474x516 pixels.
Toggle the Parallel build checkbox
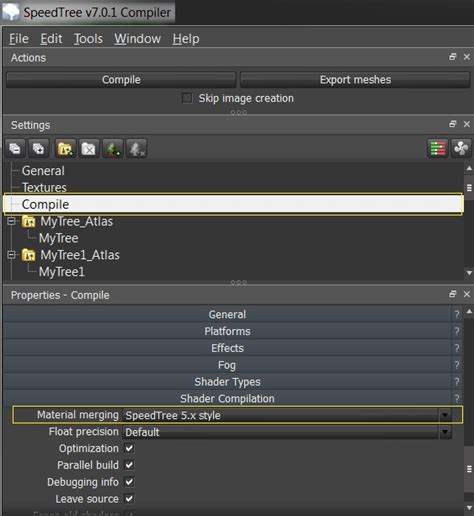(x=129, y=465)
